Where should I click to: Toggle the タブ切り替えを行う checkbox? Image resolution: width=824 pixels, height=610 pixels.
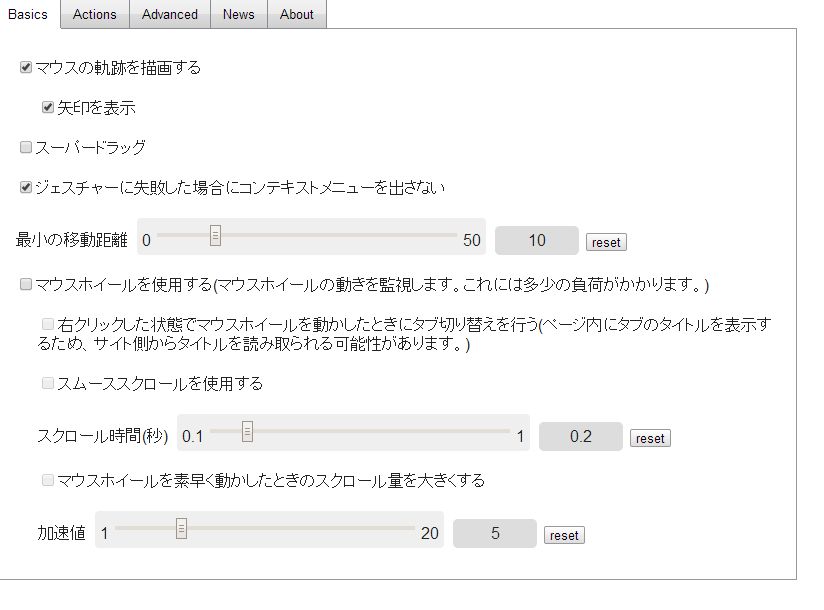[x=48, y=324]
